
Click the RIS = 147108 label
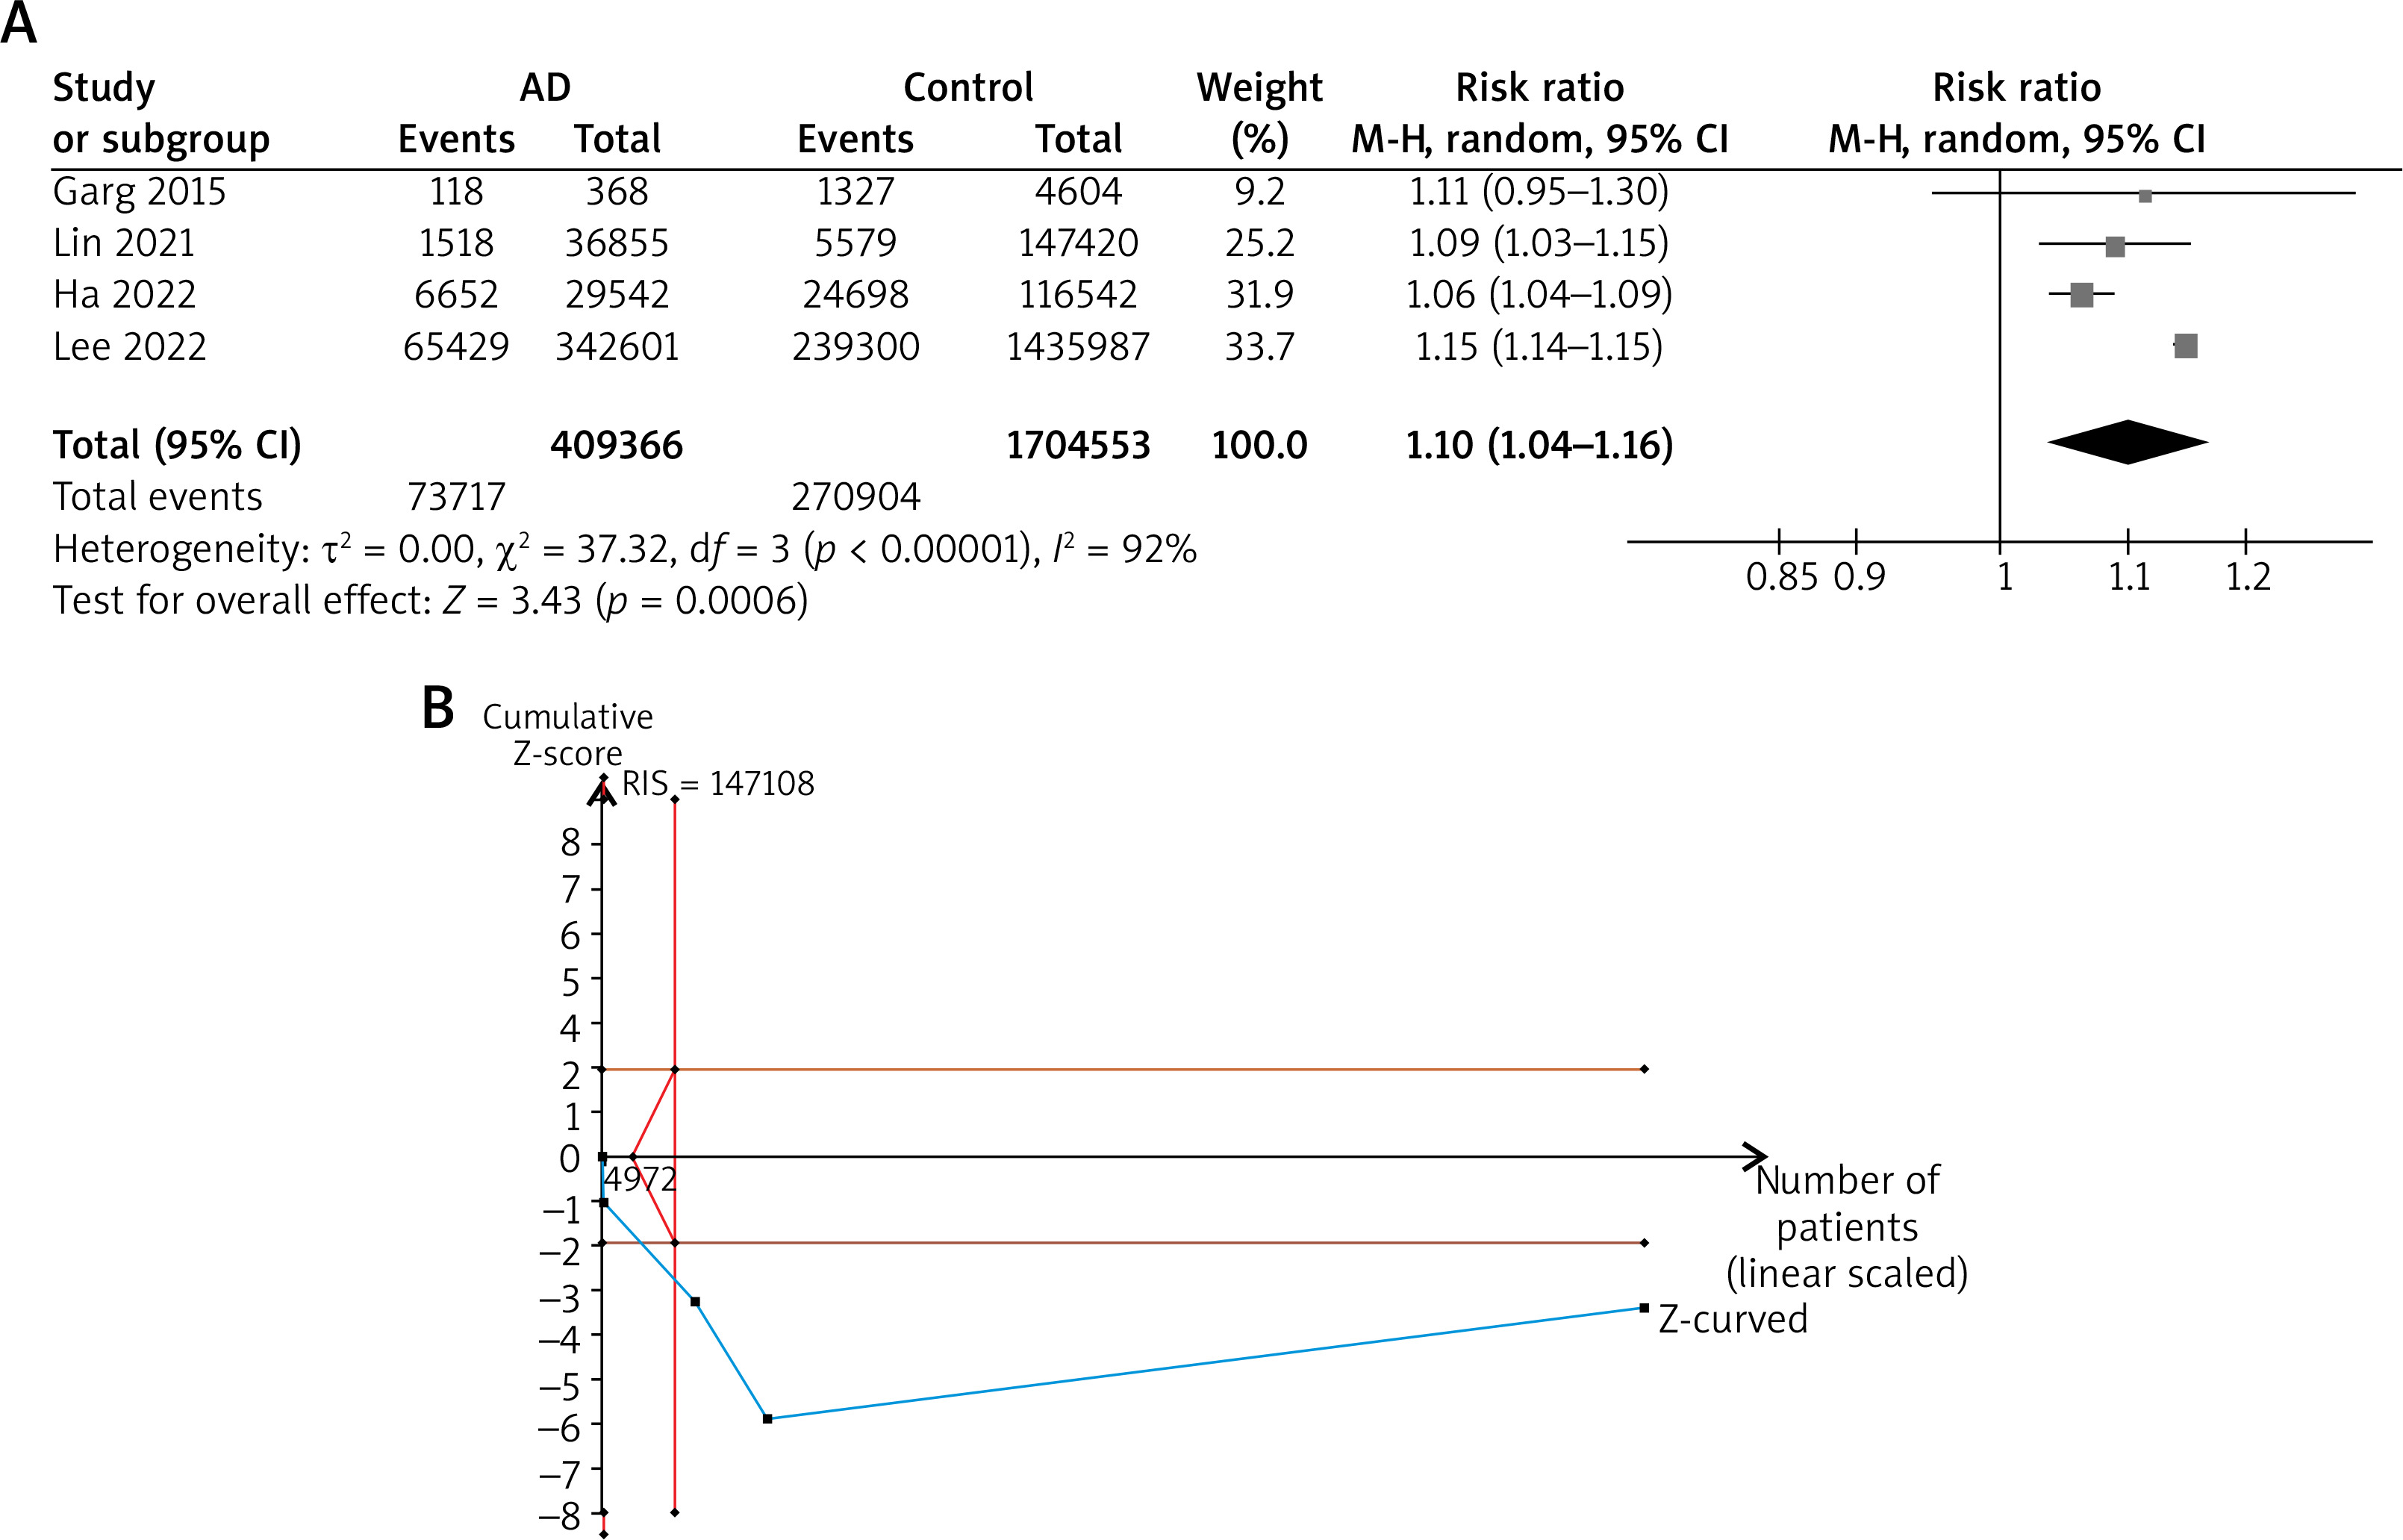click(718, 783)
